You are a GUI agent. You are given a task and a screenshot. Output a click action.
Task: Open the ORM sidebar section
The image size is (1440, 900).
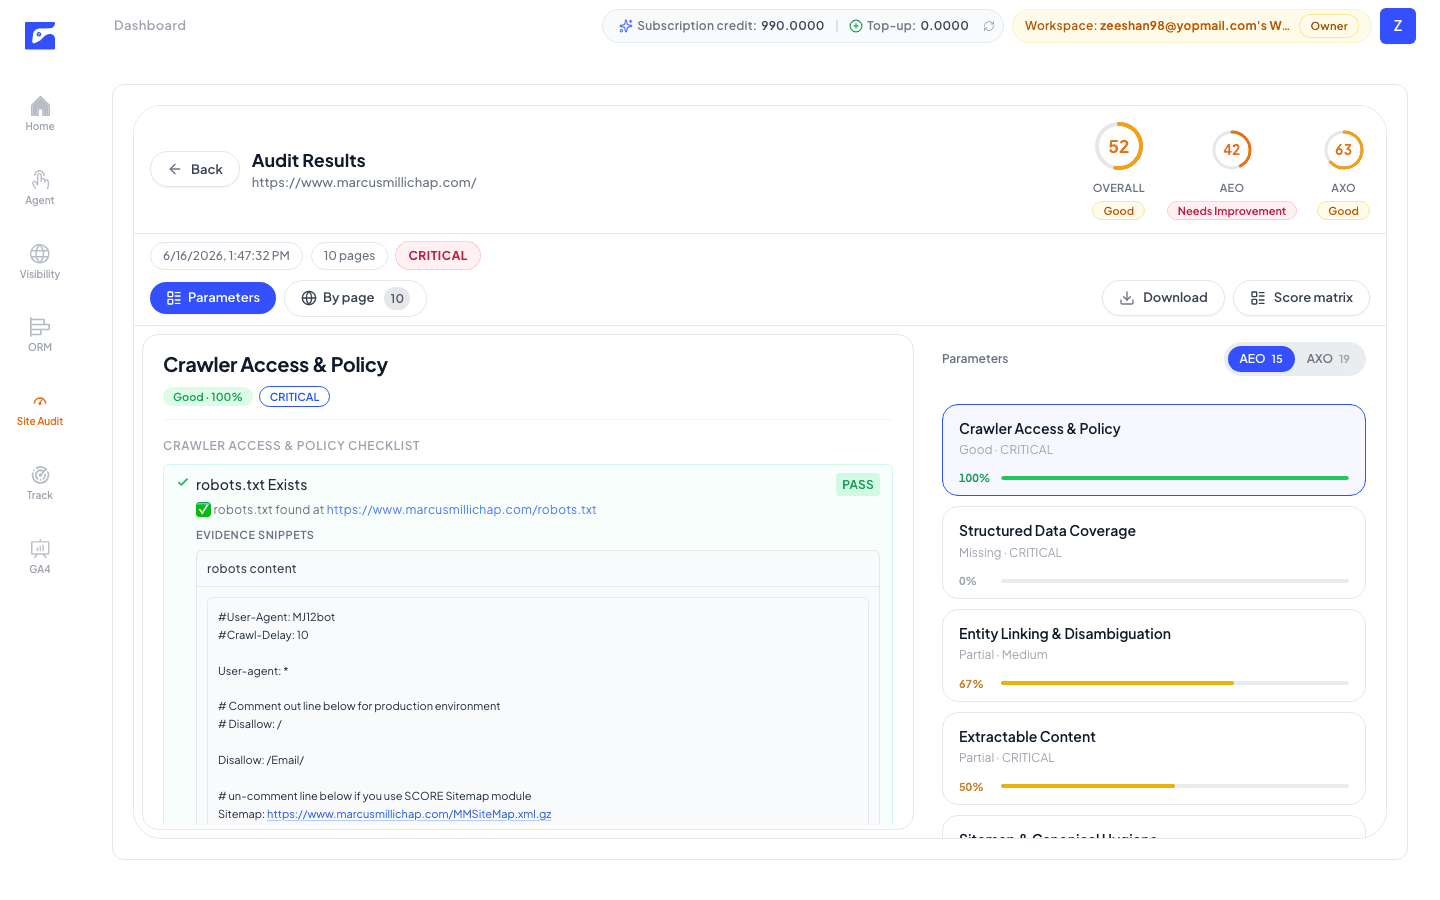pos(40,335)
